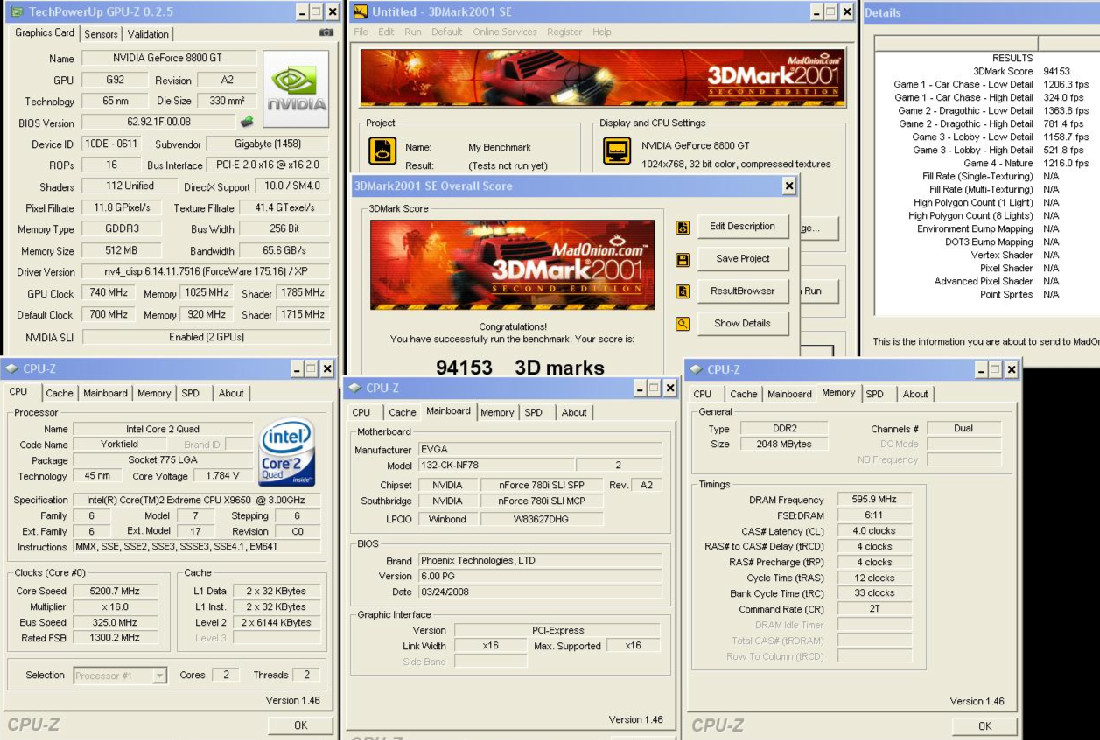Viewport: 1100px width, 740px height.
Task: Click the Core Voltage value 1.784 V
Action: (222, 476)
